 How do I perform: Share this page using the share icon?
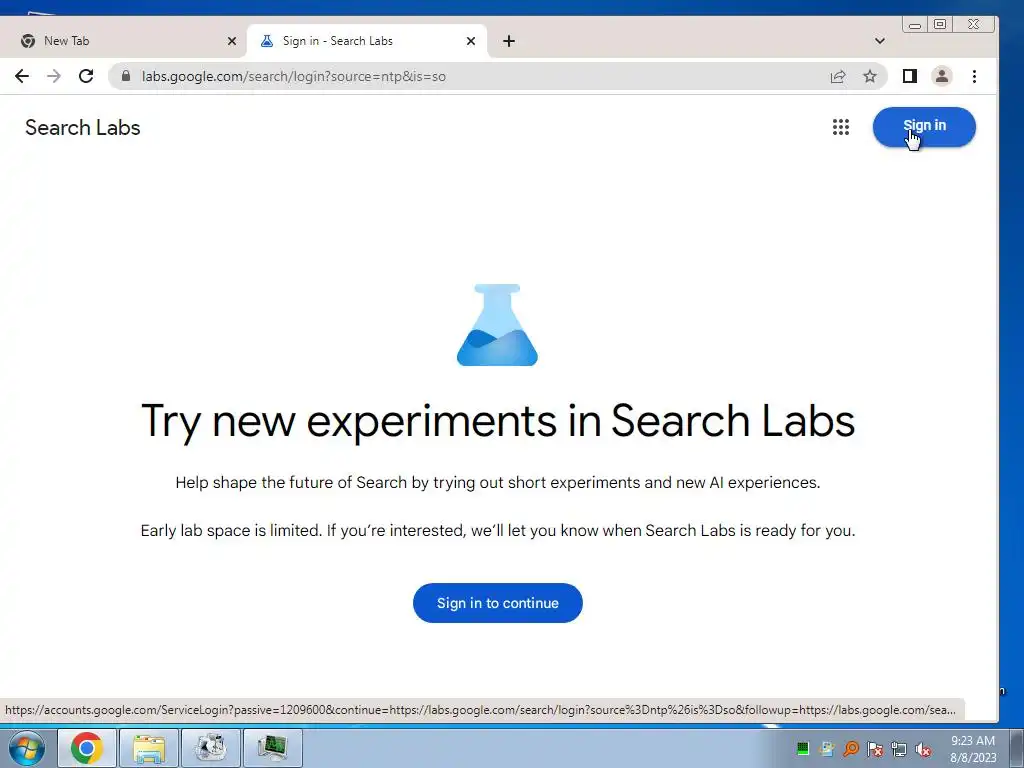(838, 76)
